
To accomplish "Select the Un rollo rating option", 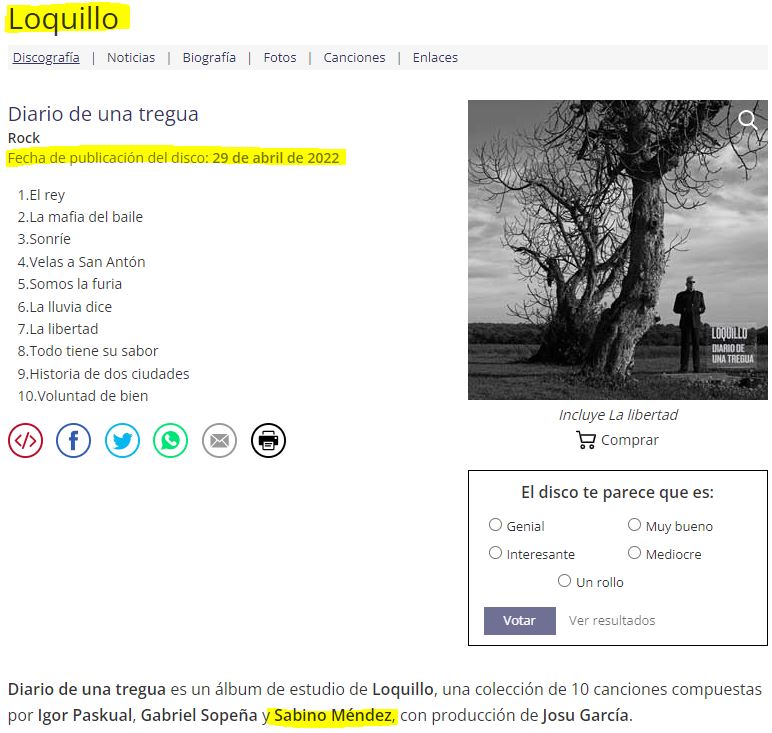I will coord(564,581).
